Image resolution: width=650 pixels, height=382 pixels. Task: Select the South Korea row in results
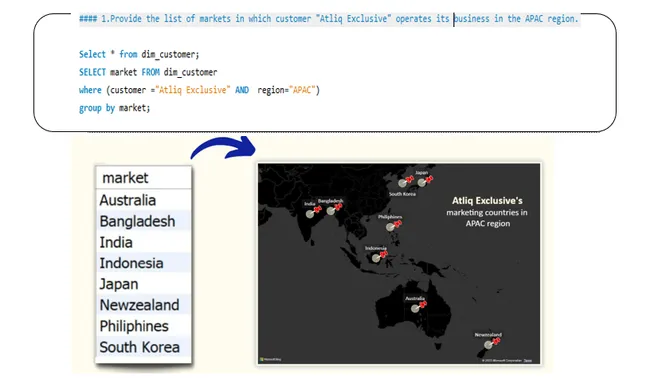coord(143,347)
